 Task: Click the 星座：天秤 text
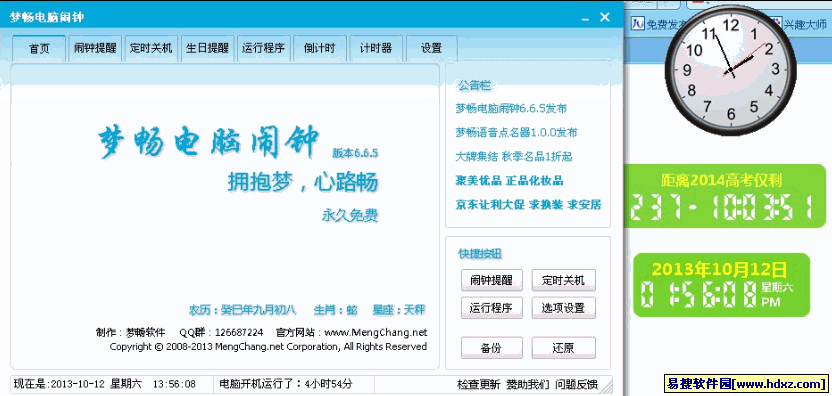pos(398,310)
